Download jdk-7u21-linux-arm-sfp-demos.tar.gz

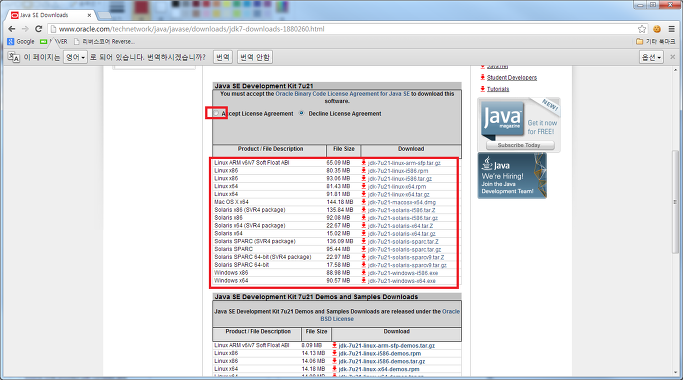coord(386,346)
